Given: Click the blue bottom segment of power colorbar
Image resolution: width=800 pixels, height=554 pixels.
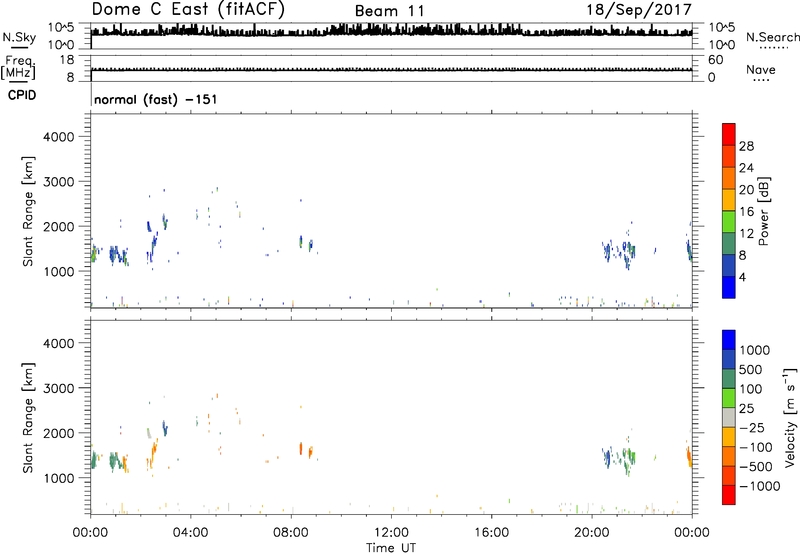Looking at the screenshot, I should [x=729, y=287].
